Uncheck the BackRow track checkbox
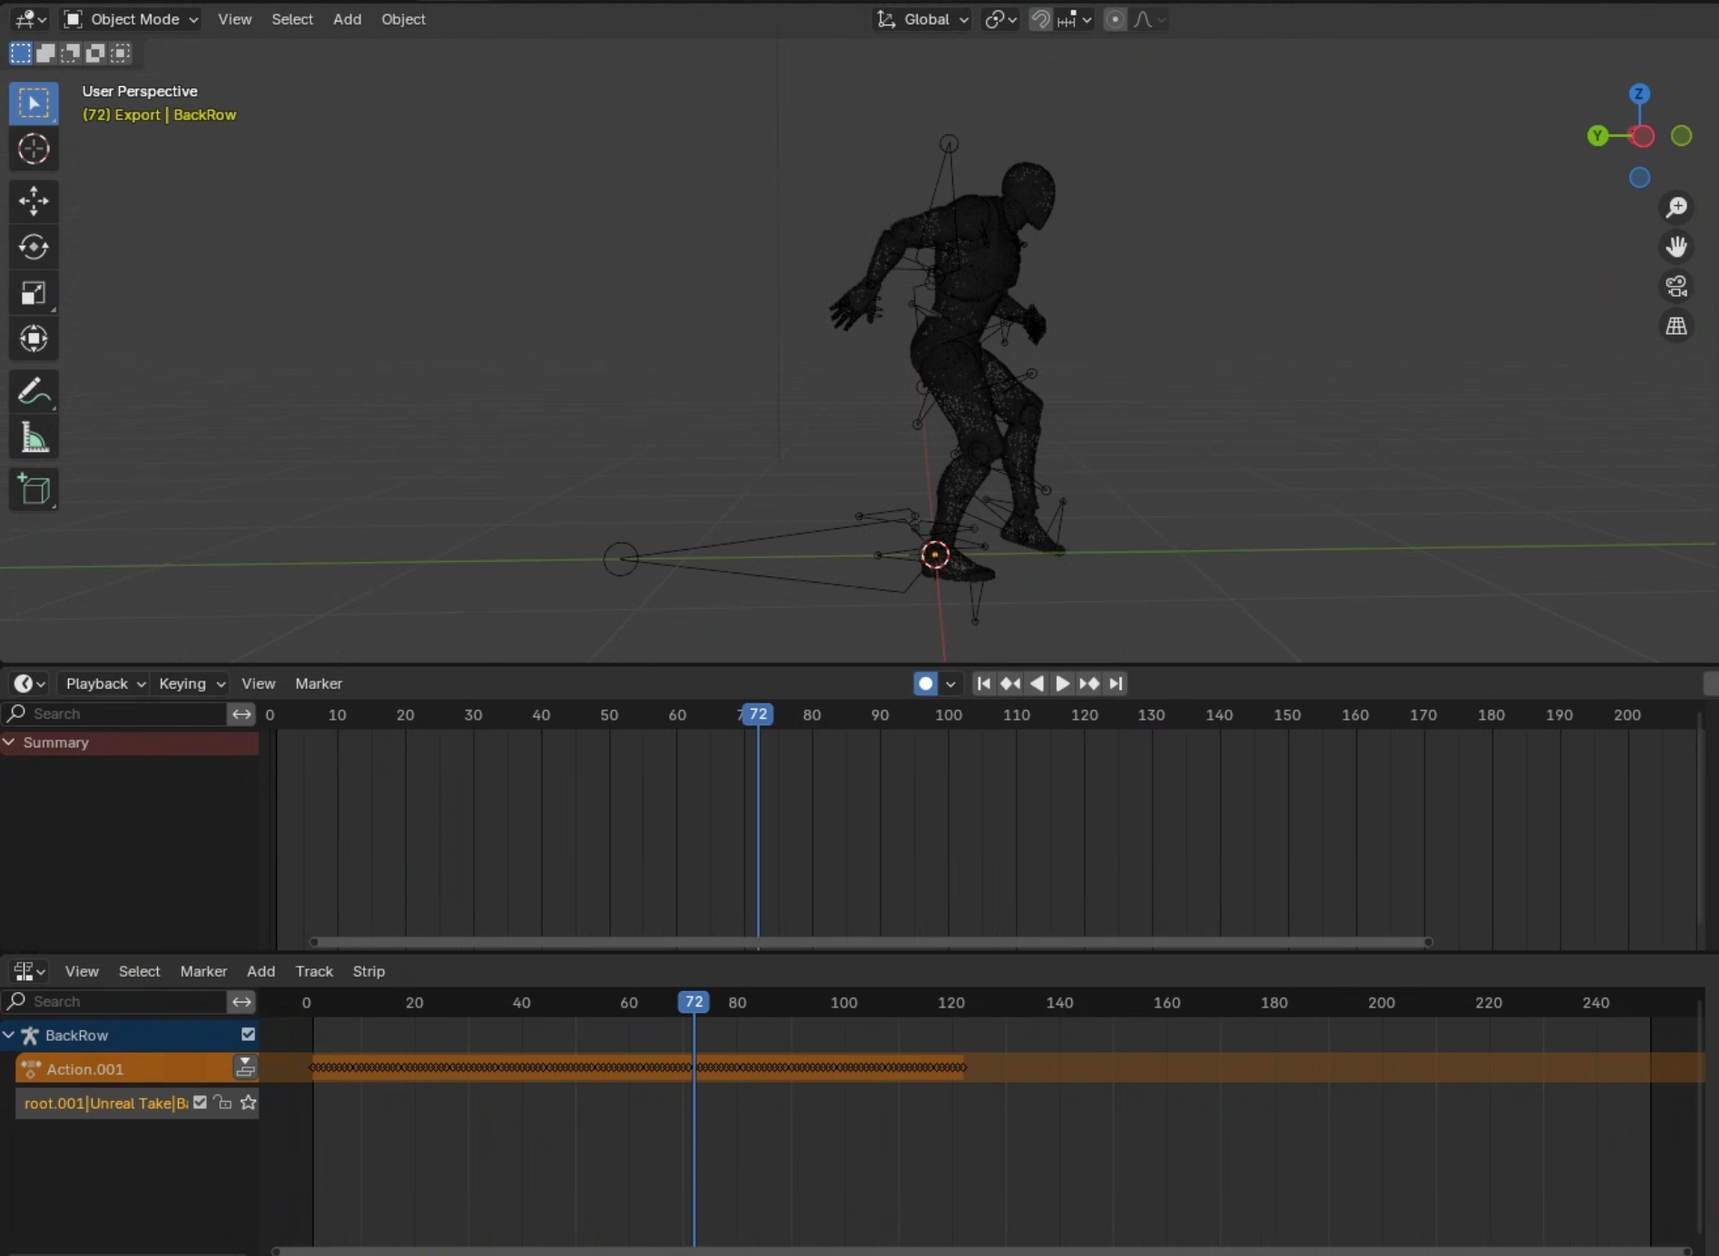 (248, 1035)
